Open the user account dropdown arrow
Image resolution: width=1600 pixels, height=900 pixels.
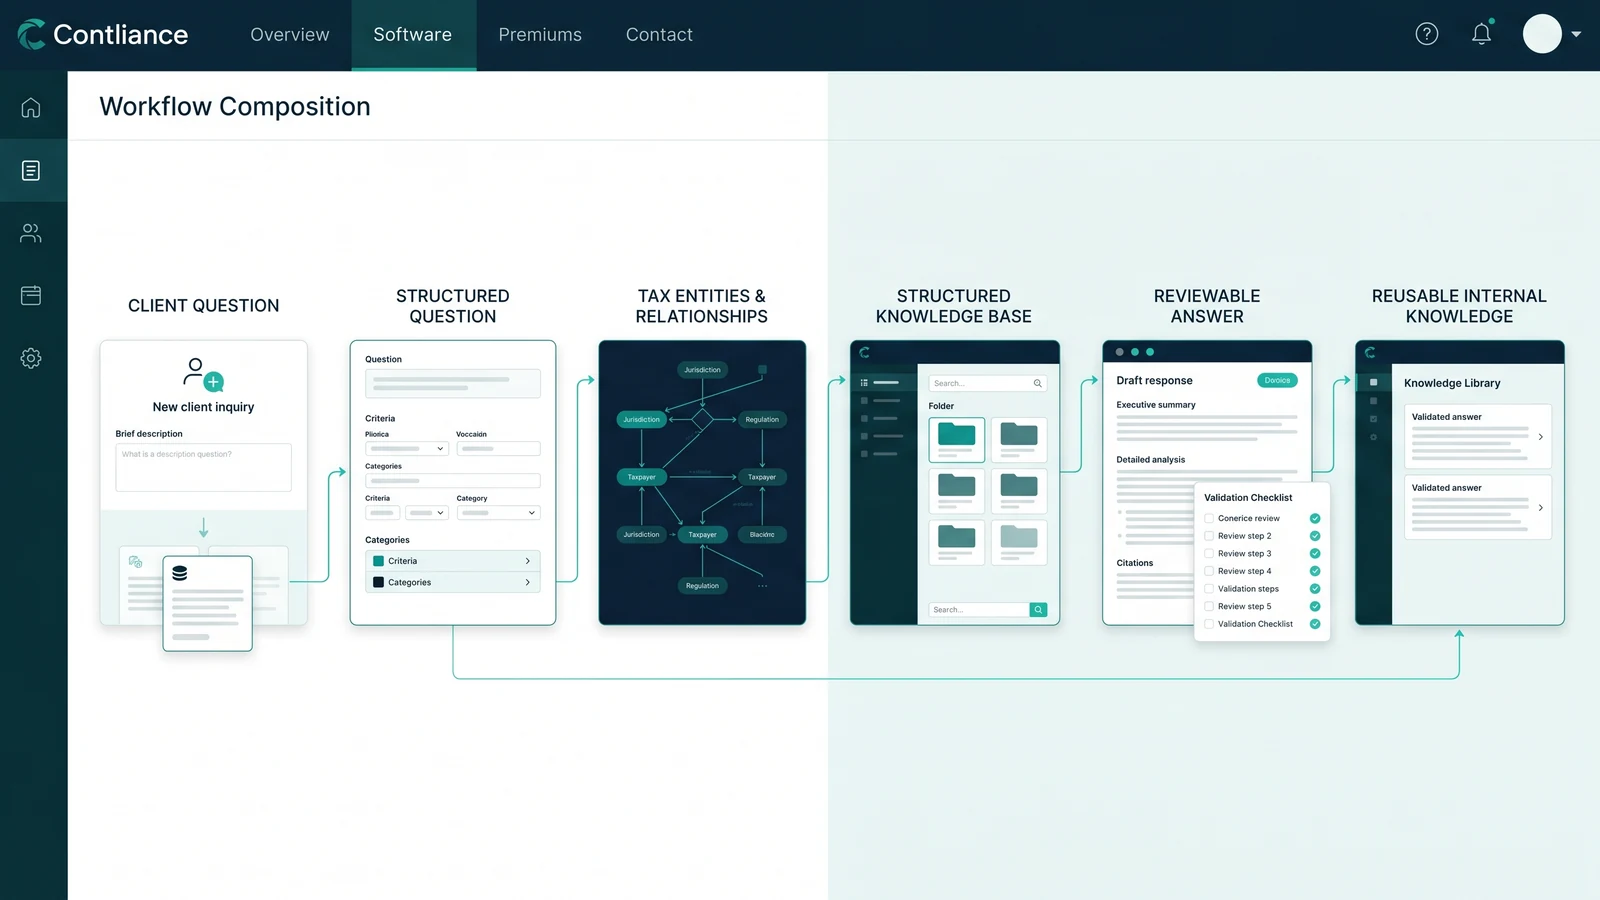(x=1576, y=34)
